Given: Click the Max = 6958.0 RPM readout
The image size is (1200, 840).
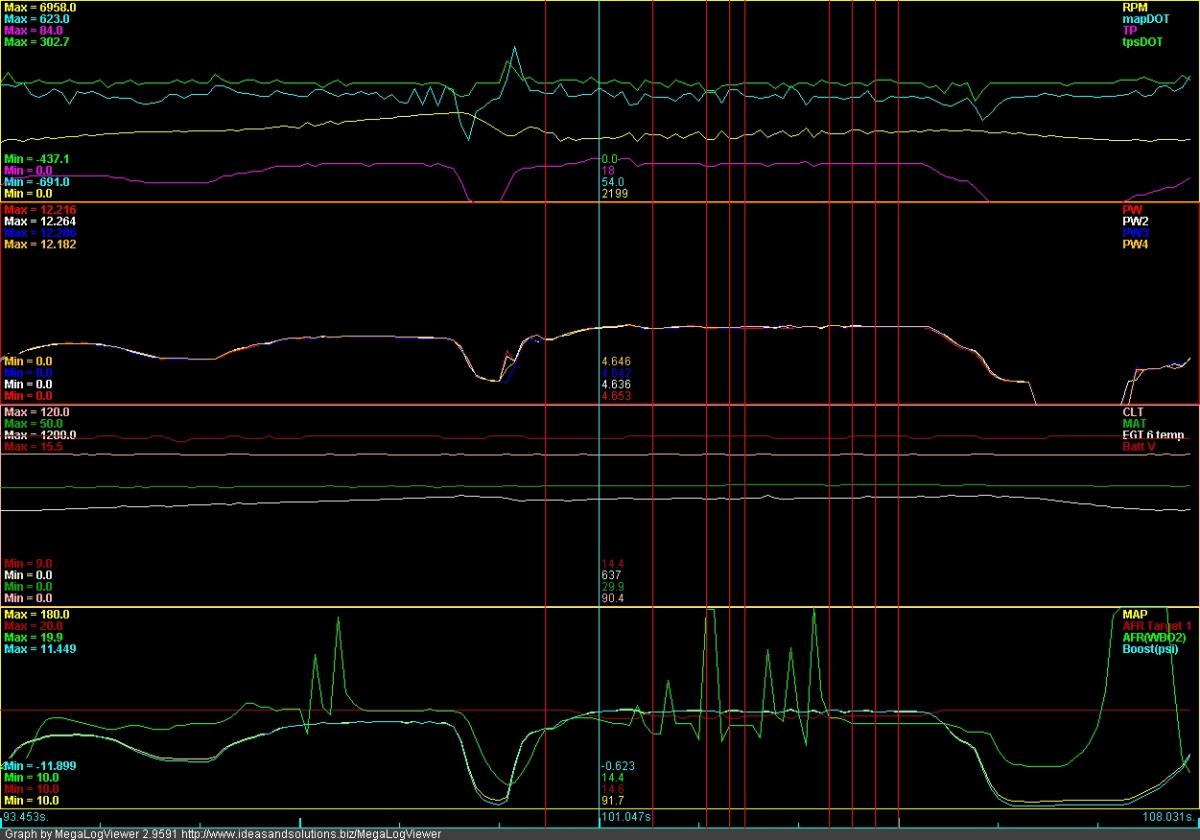Looking at the screenshot, I should click(x=39, y=7).
